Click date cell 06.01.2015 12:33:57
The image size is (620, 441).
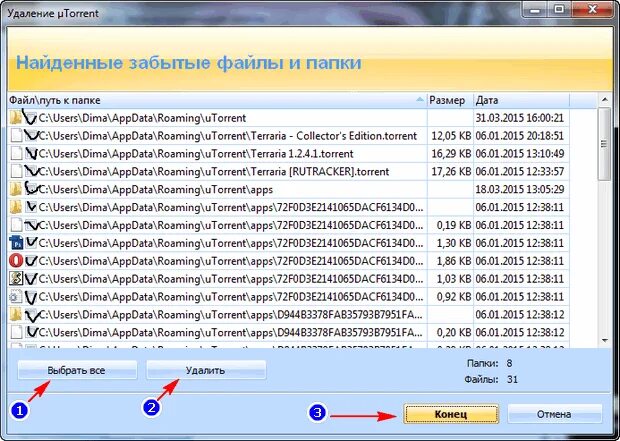tap(520, 171)
